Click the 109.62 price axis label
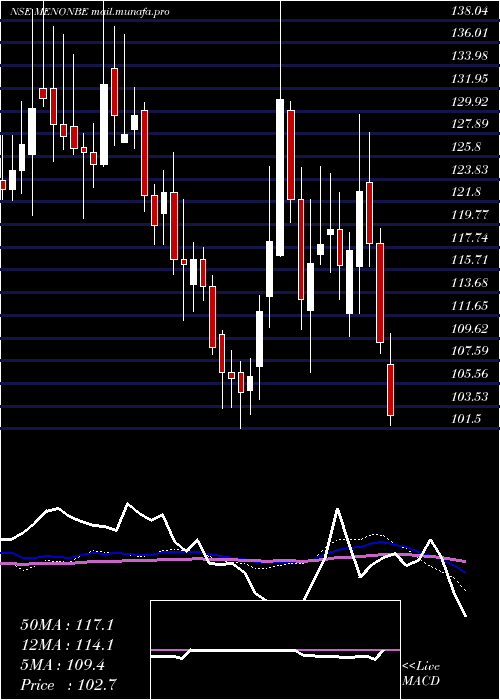 click(x=469, y=329)
